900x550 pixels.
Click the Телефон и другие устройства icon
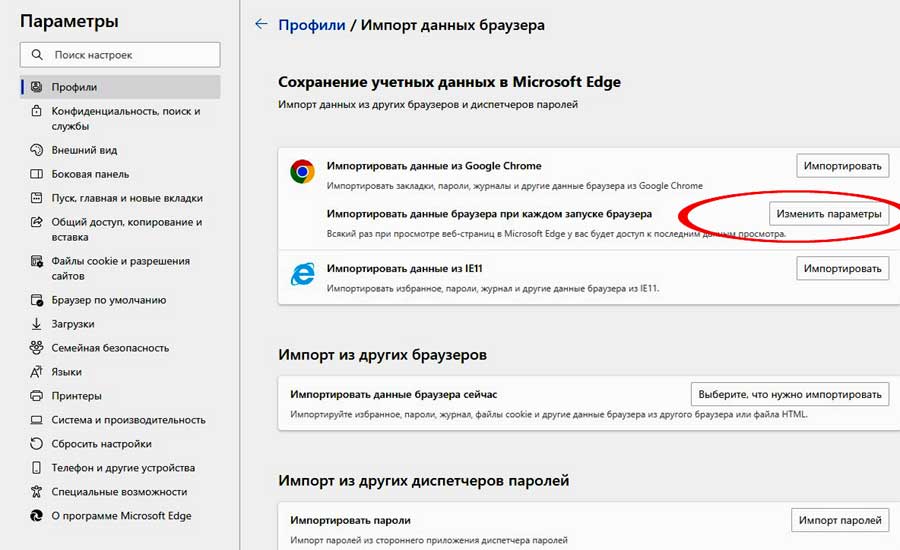click(x=36, y=467)
